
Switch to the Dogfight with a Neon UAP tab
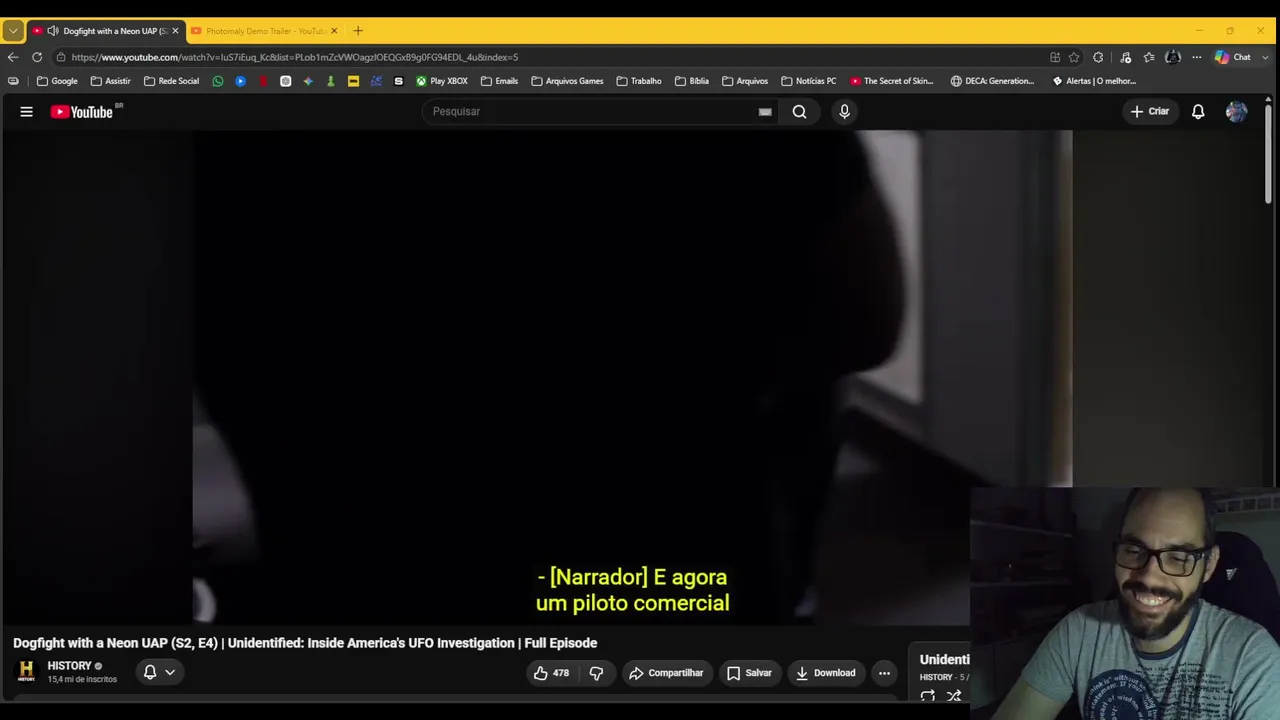point(104,31)
